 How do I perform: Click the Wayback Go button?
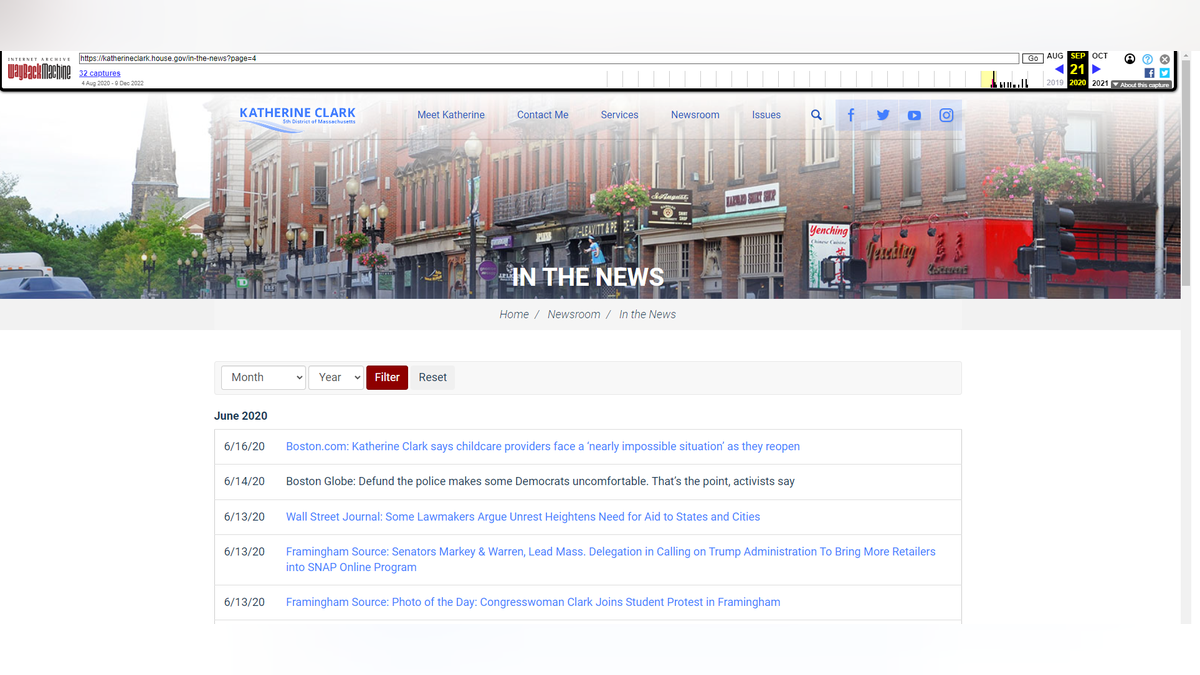tap(1033, 58)
